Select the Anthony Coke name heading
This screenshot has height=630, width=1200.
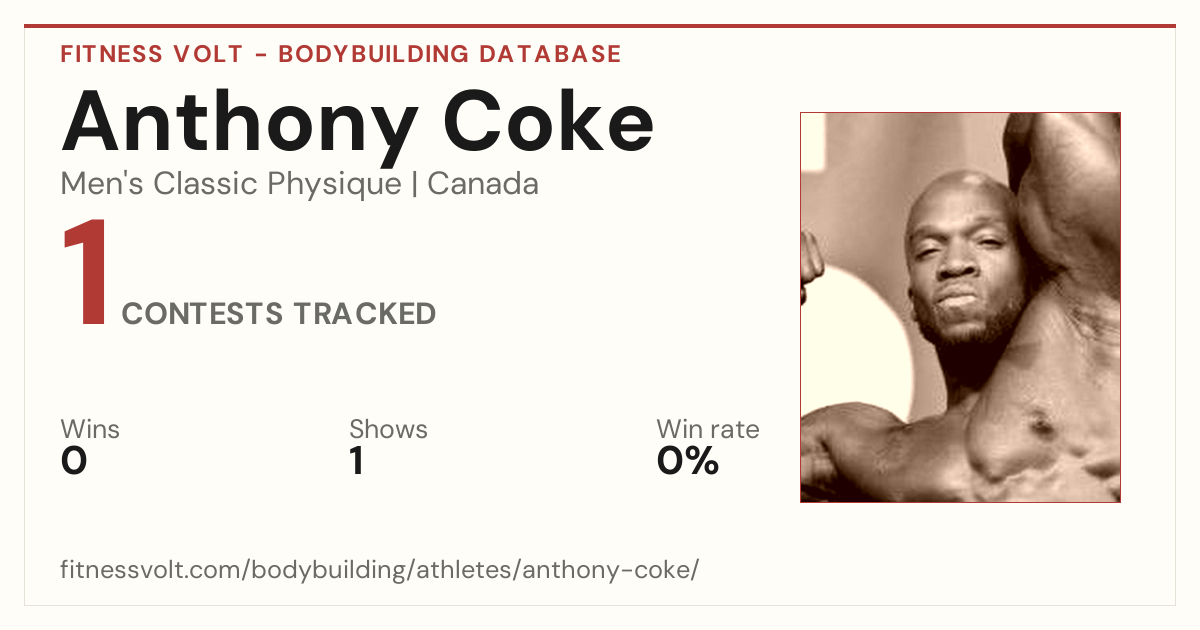[358, 119]
